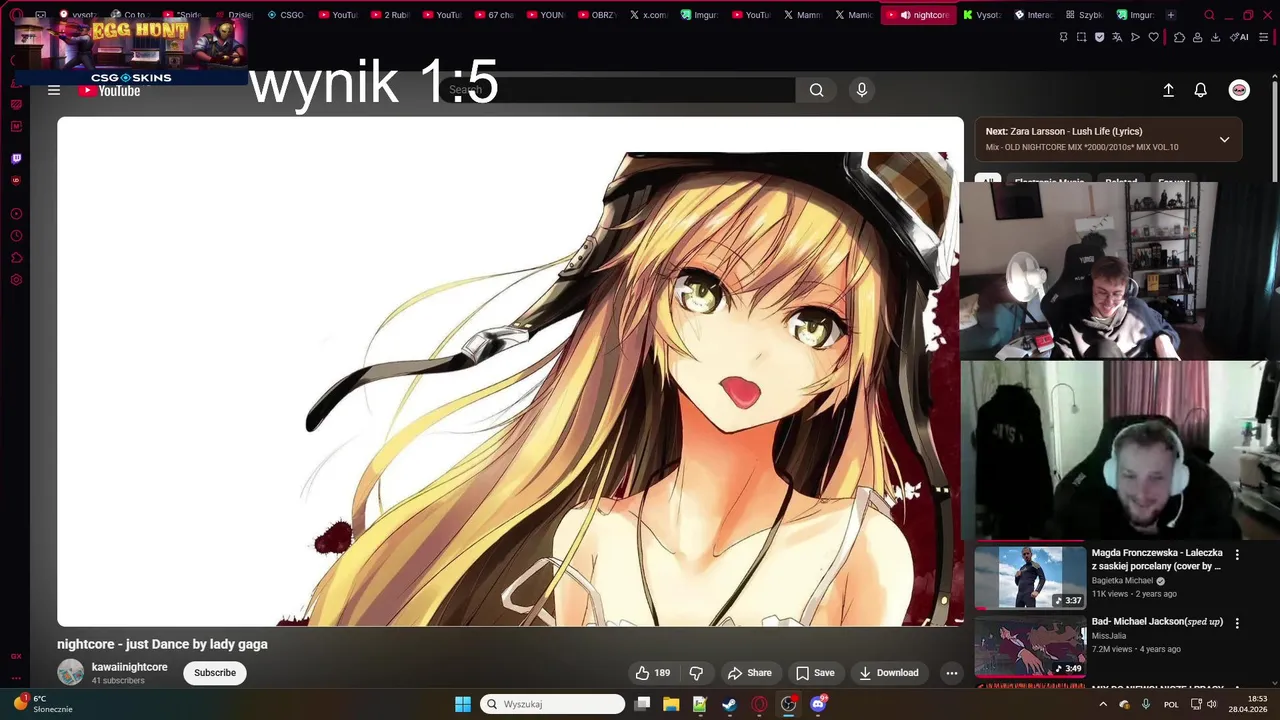
Task: Open the YouTube create/upload icon
Action: (x=1168, y=90)
